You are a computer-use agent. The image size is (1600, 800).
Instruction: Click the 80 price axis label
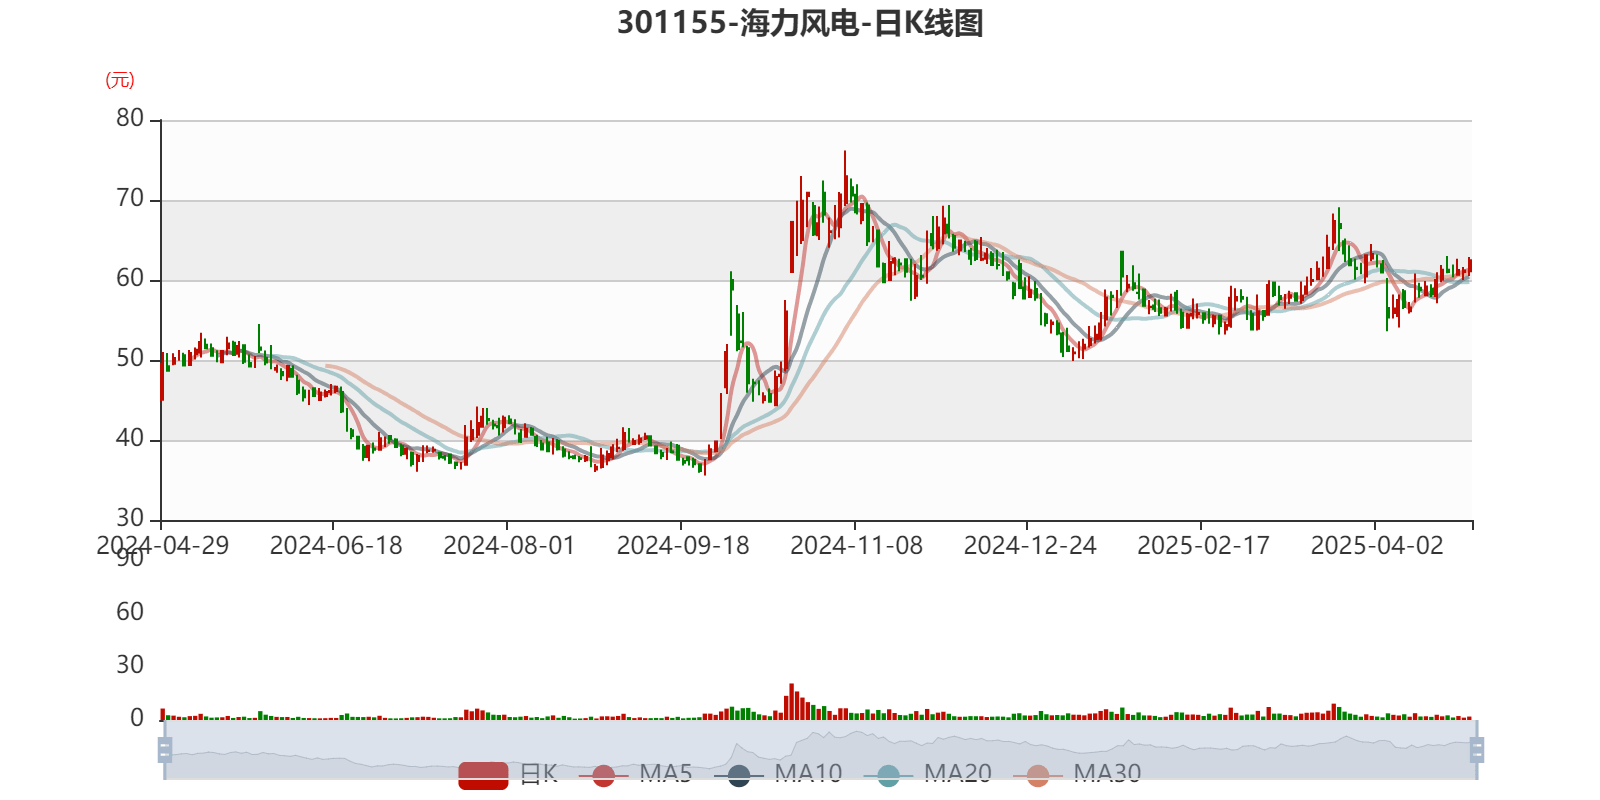(130, 118)
